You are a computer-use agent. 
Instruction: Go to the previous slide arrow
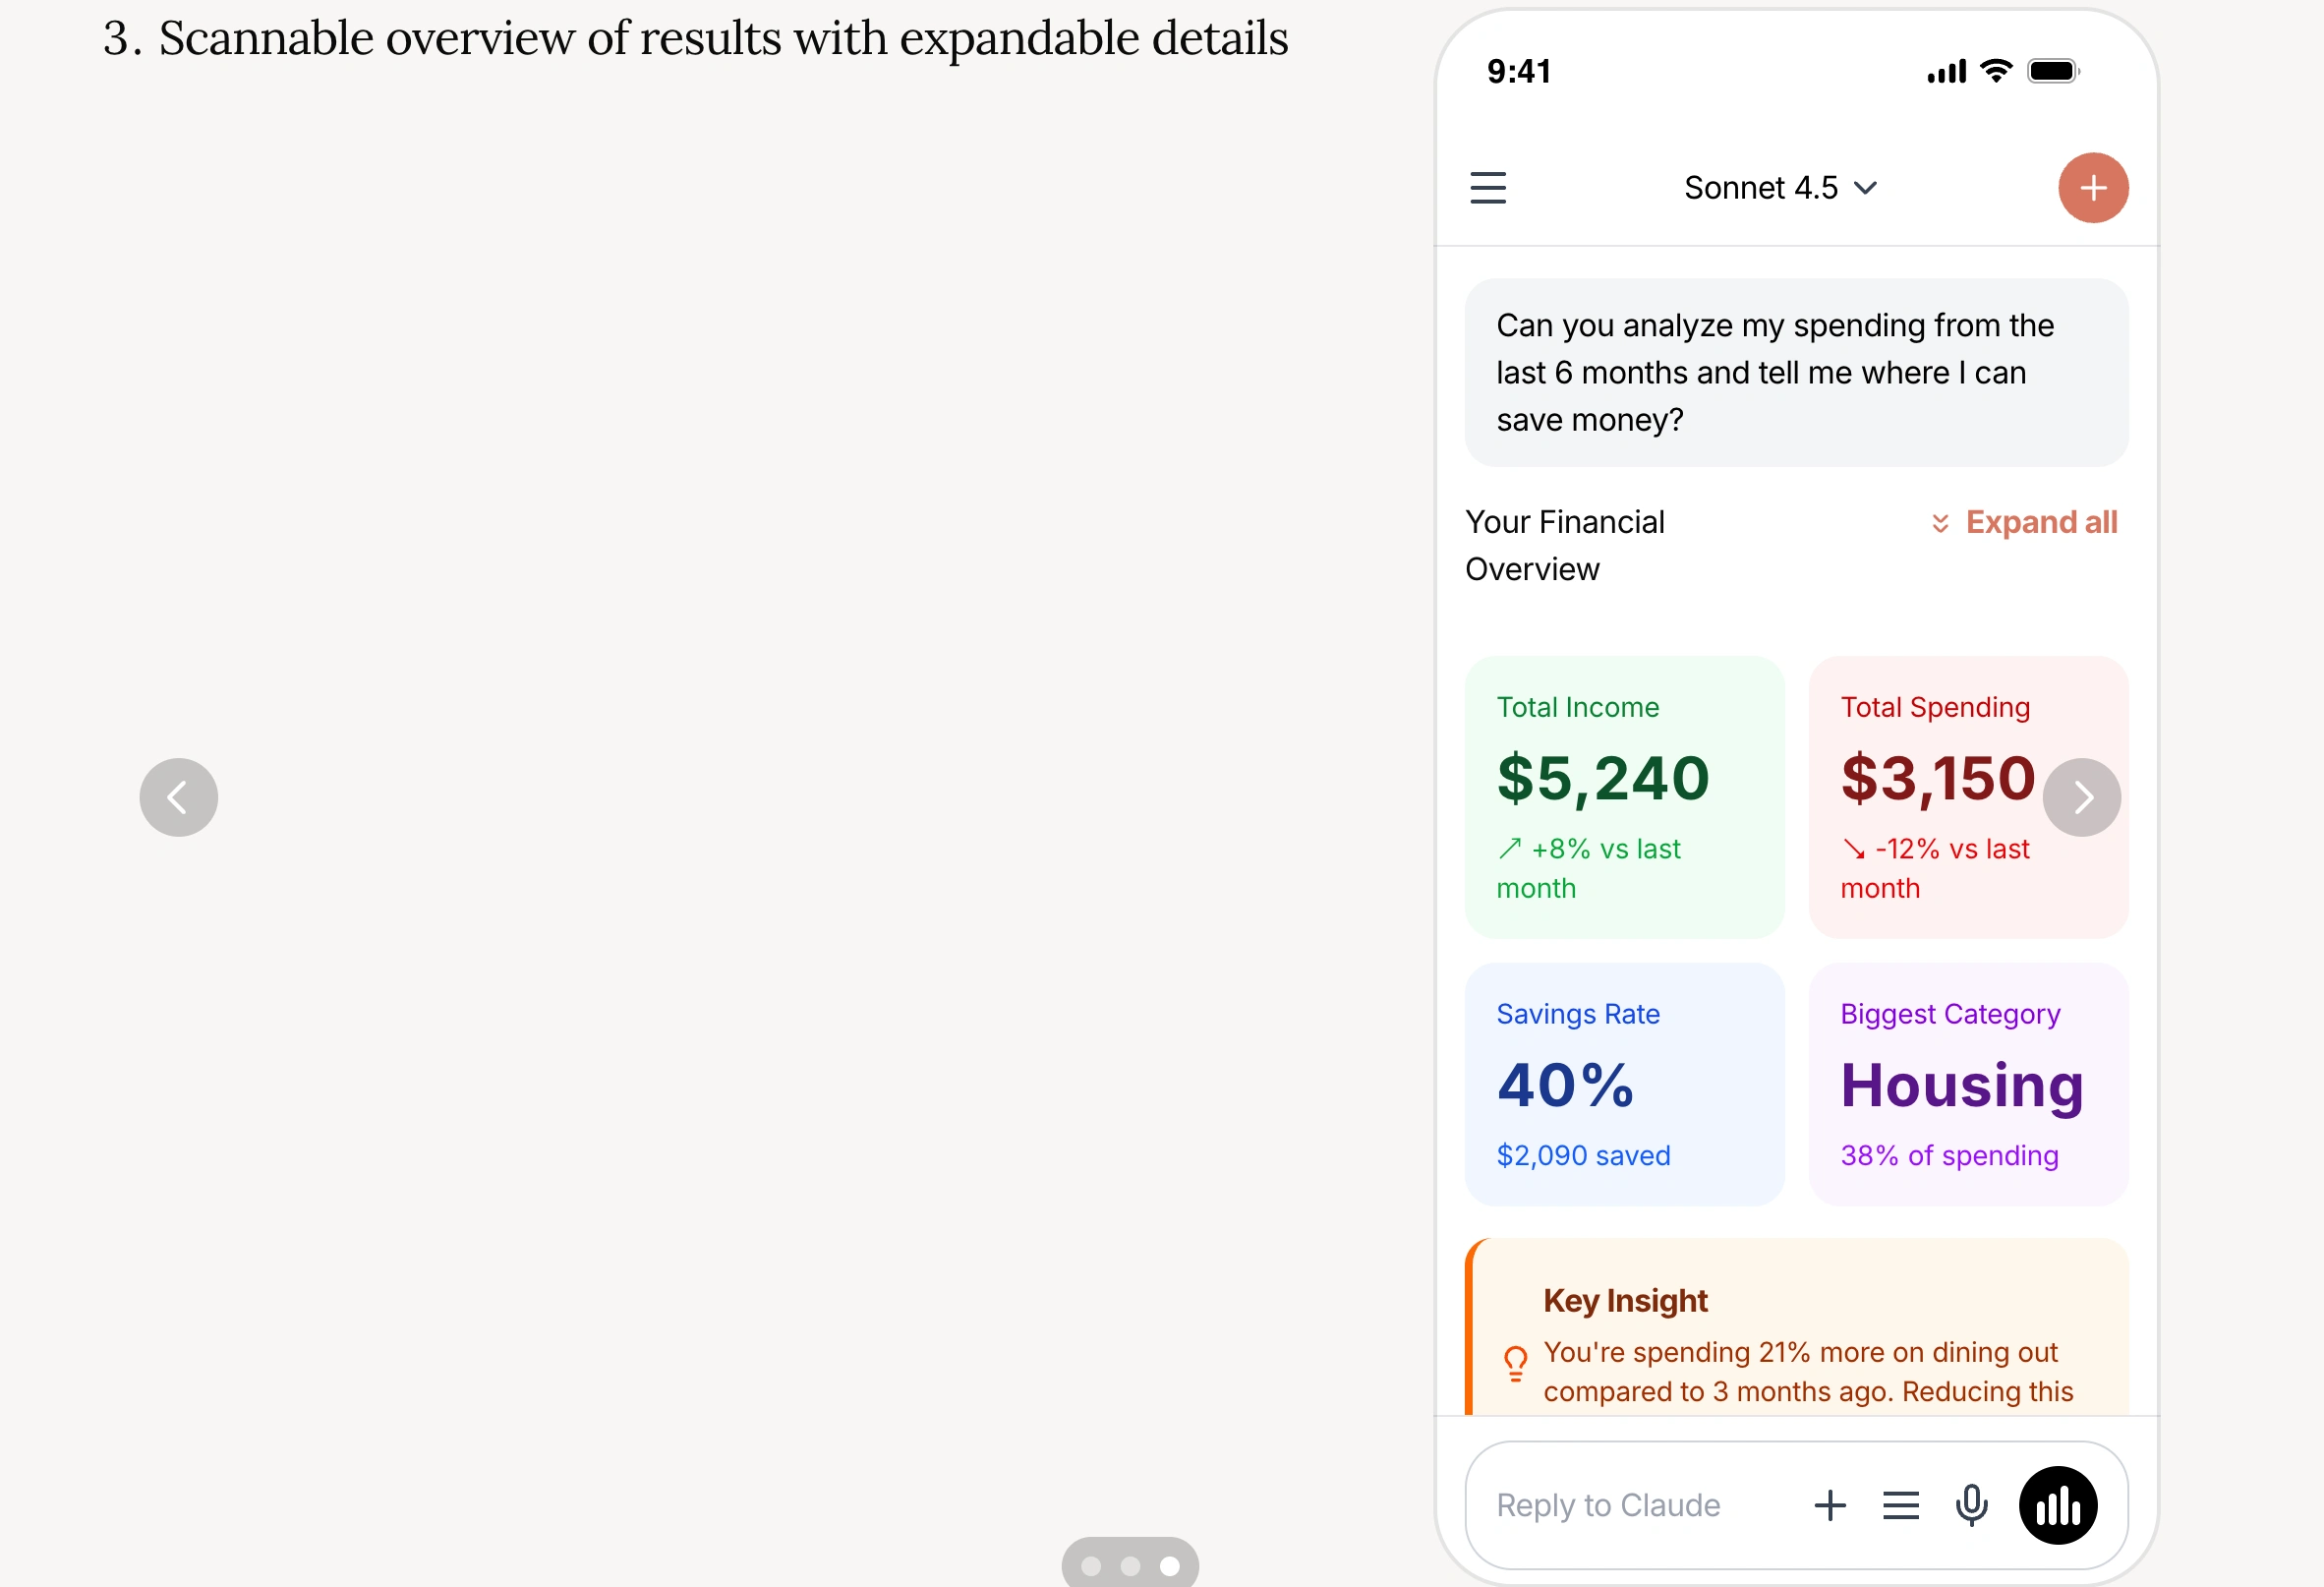pos(179,797)
